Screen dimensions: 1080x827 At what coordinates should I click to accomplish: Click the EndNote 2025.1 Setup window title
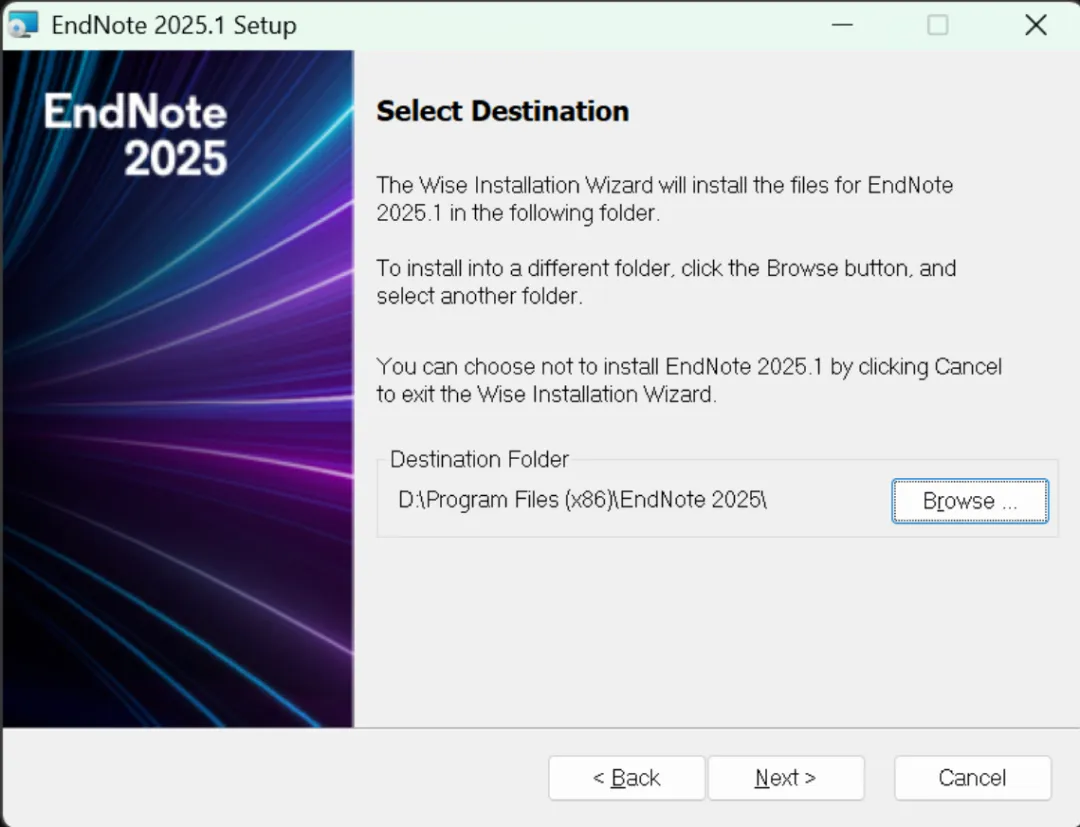(174, 25)
